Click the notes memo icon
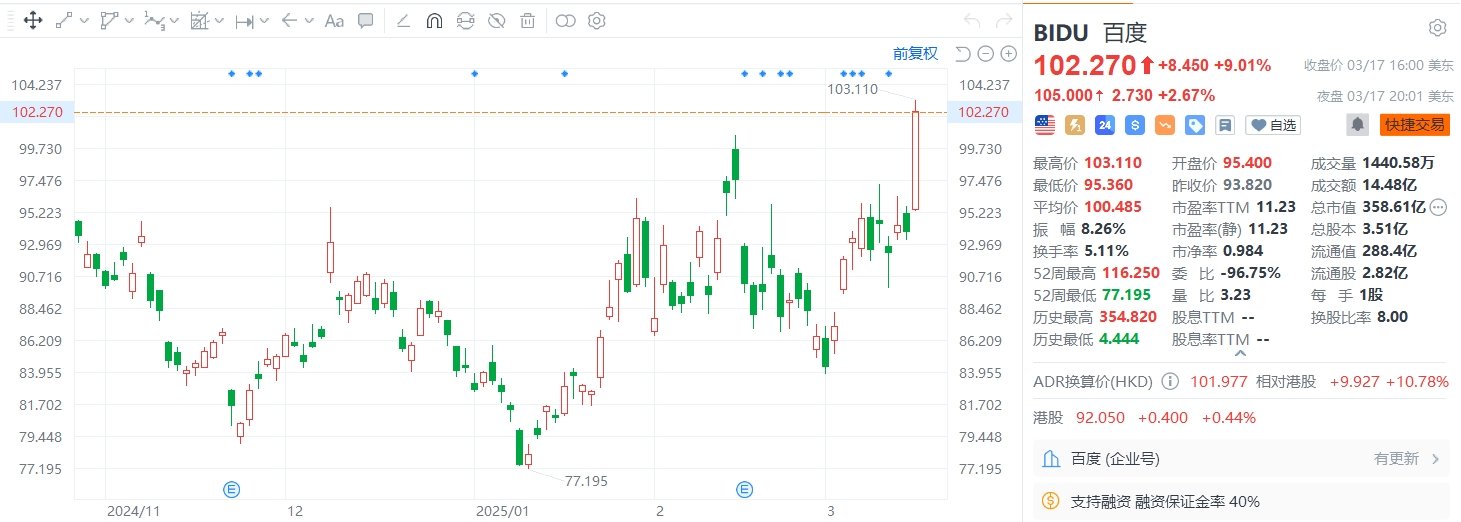1461x522 pixels. click(x=1224, y=125)
